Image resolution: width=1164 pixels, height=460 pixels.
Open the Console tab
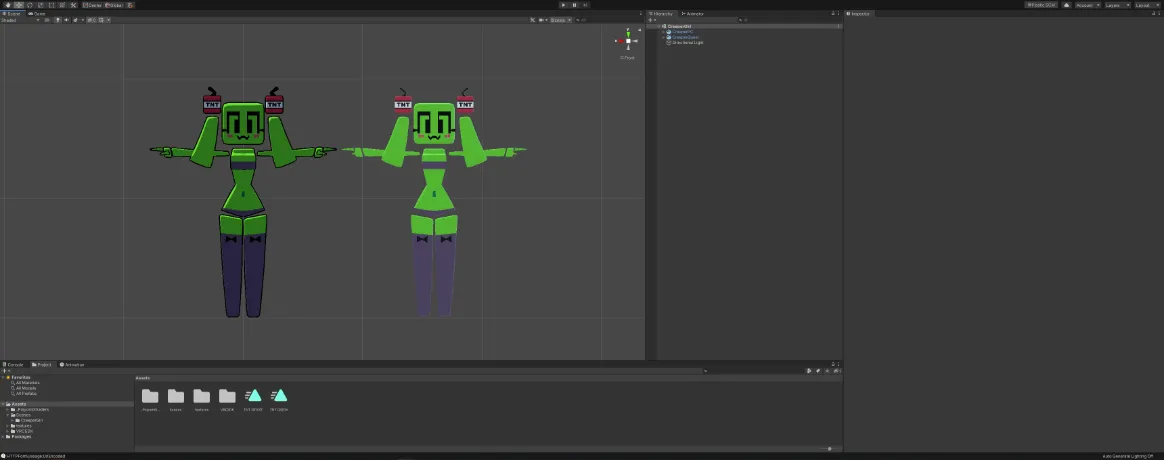pos(15,365)
